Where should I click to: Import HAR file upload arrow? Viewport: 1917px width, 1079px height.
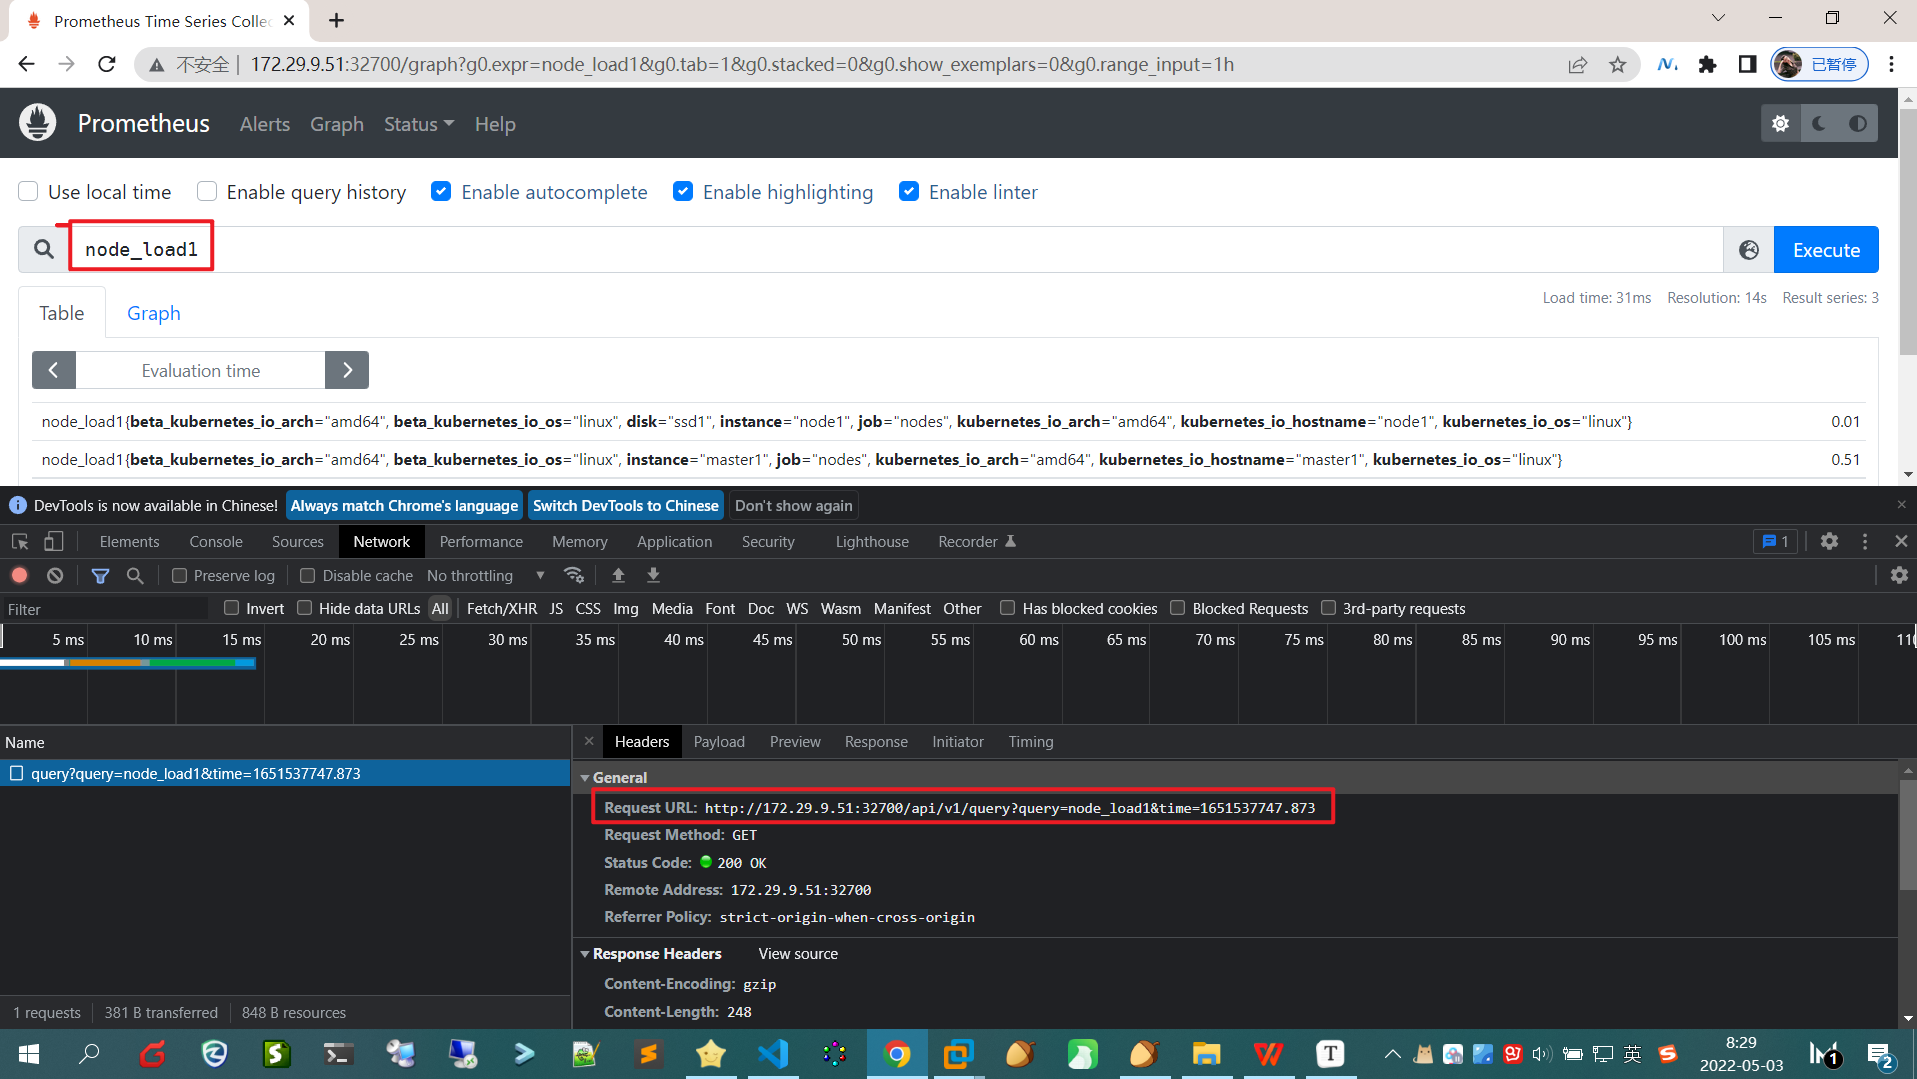point(618,575)
